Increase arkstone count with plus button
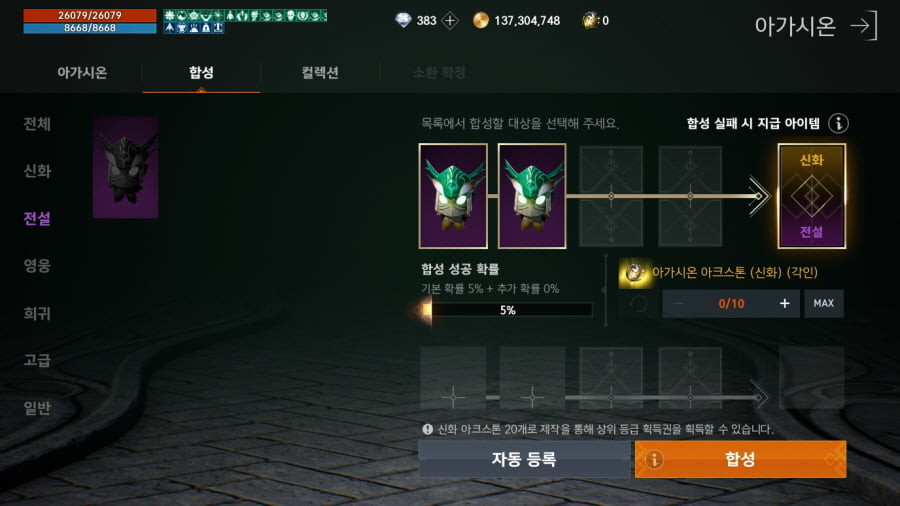Image resolution: width=900 pixels, height=506 pixels. (x=785, y=303)
